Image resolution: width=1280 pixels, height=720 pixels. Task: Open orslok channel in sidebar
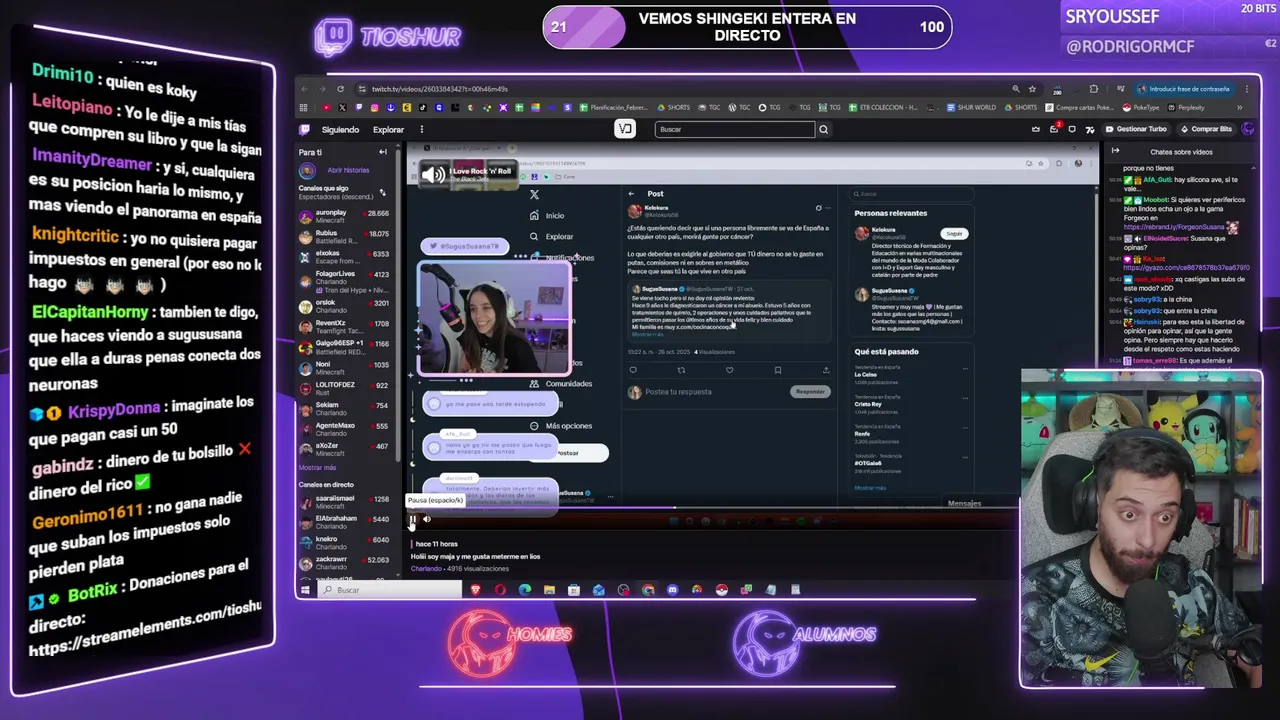(x=345, y=306)
